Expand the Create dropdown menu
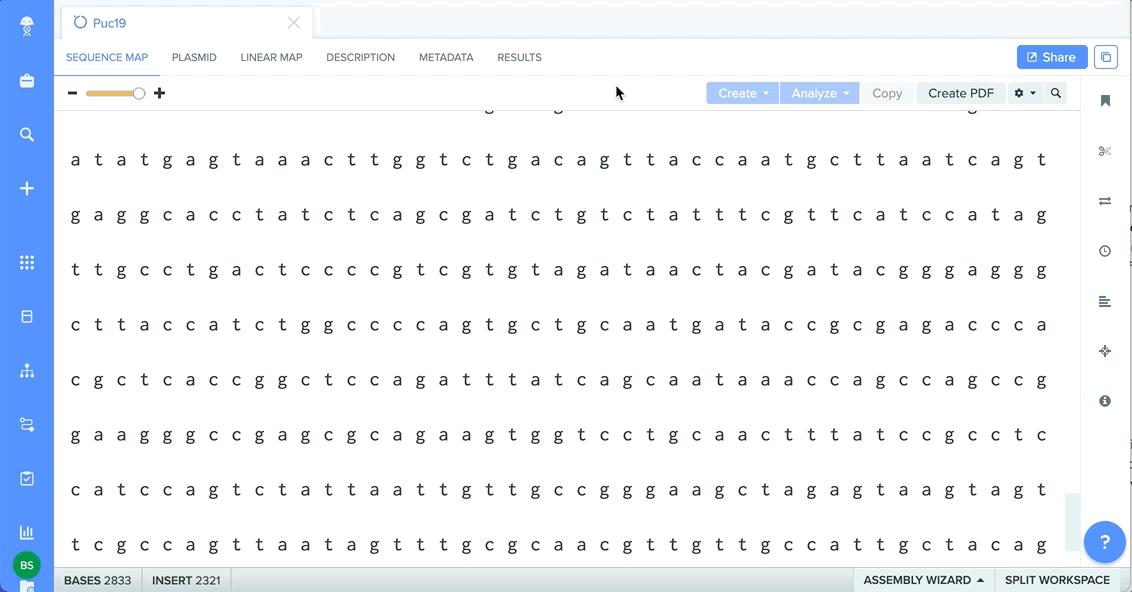The width and height of the screenshot is (1132, 592). click(x=743, y=93)
